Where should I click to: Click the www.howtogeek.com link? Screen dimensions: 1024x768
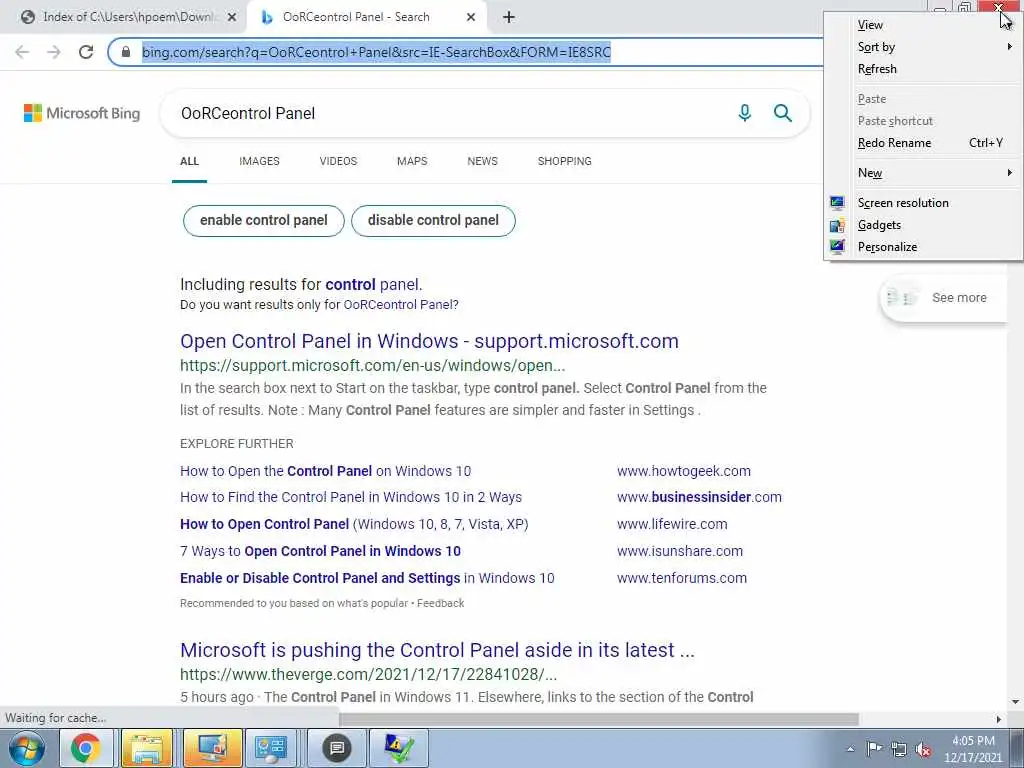[x=684, y=471]
